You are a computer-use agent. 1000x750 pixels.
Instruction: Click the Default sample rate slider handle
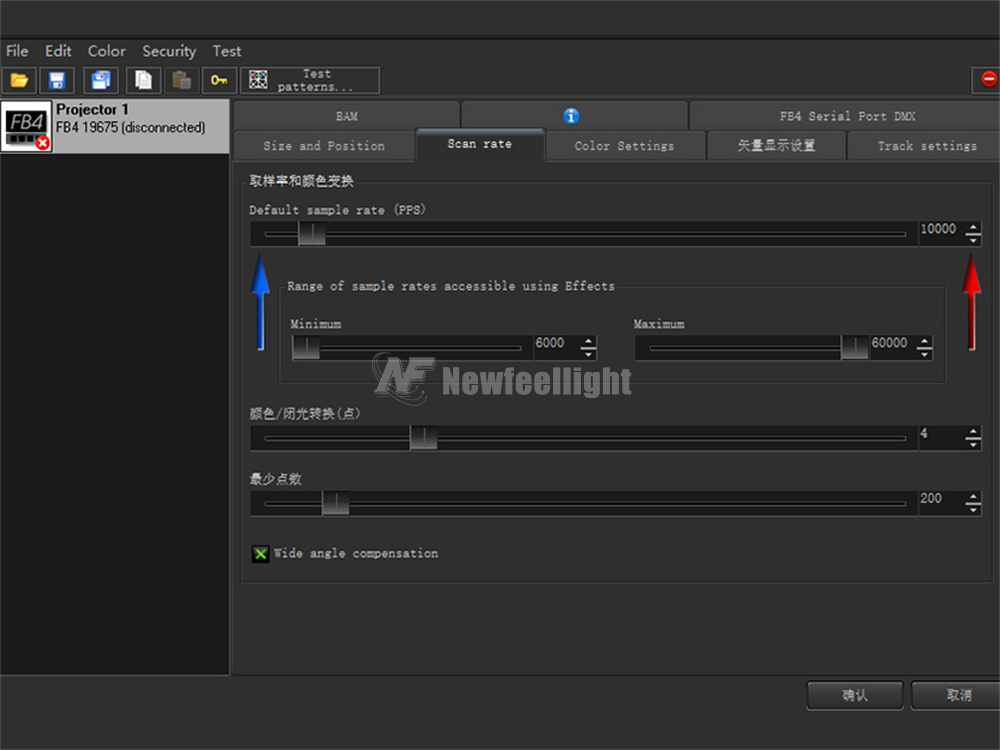[311, 234]
